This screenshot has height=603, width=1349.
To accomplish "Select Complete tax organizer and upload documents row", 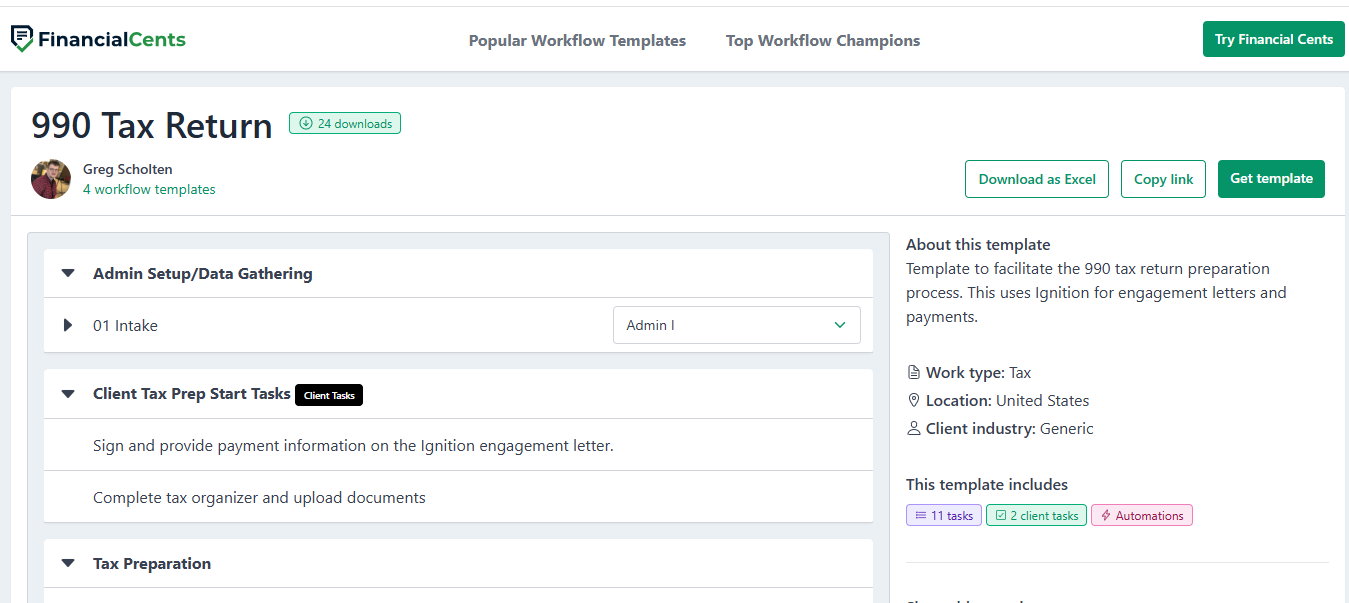I will 458,497.
